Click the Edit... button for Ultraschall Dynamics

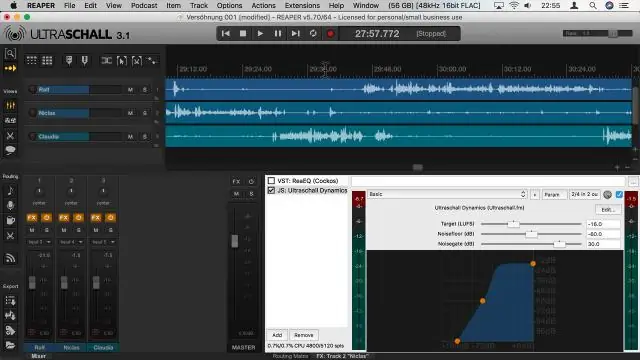click(608, 210)
